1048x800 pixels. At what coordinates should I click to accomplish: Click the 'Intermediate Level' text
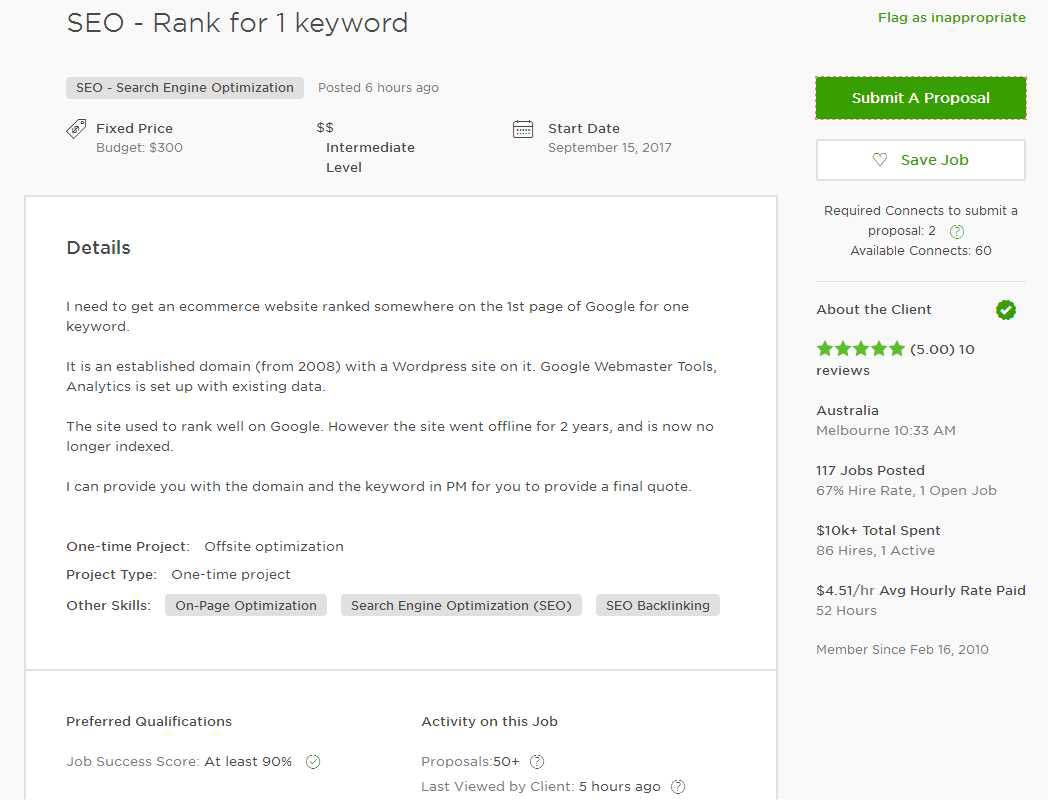point(370,158)
